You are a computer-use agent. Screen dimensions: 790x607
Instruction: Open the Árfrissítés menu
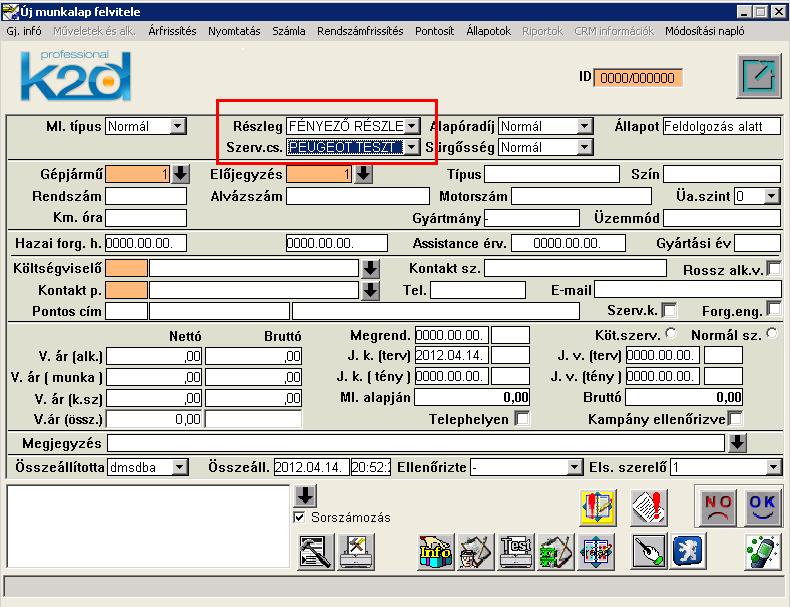point(172,31)
